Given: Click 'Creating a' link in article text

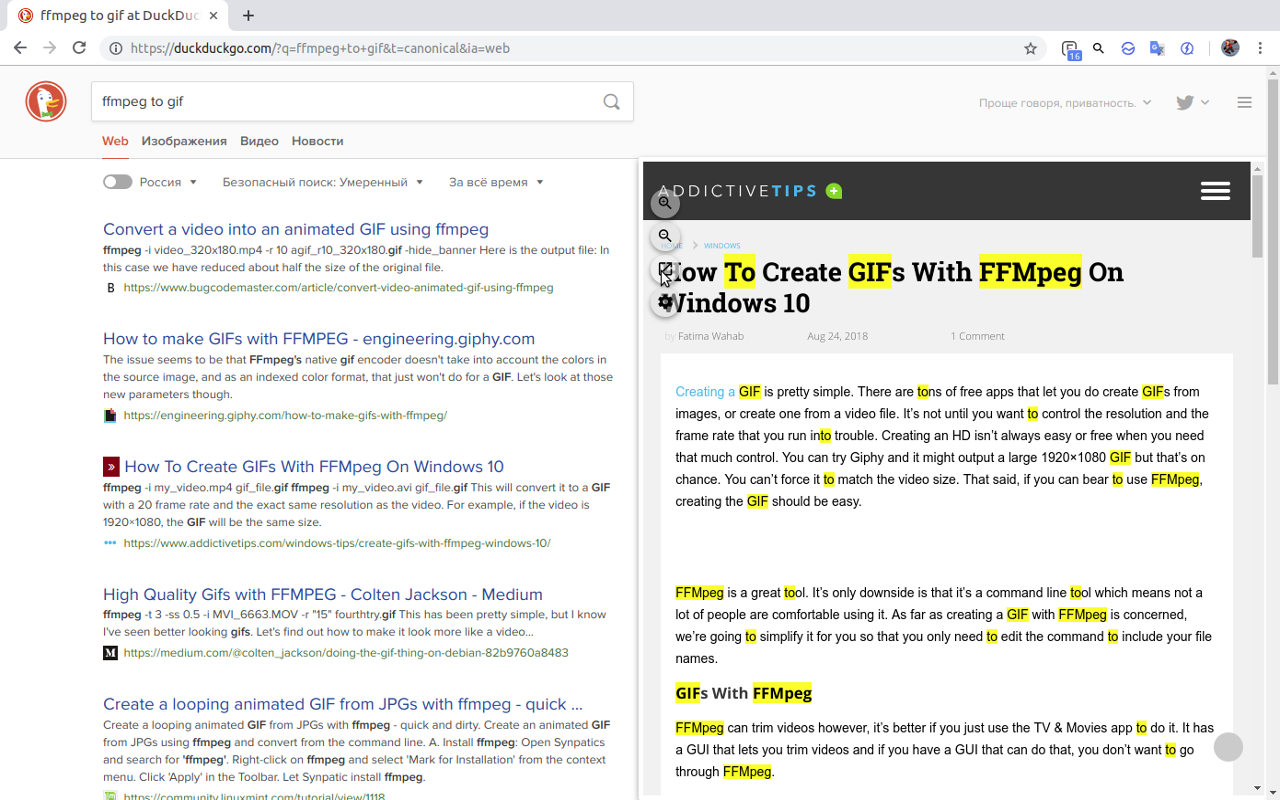Looking at the screenshot, I should pos(705,392).
